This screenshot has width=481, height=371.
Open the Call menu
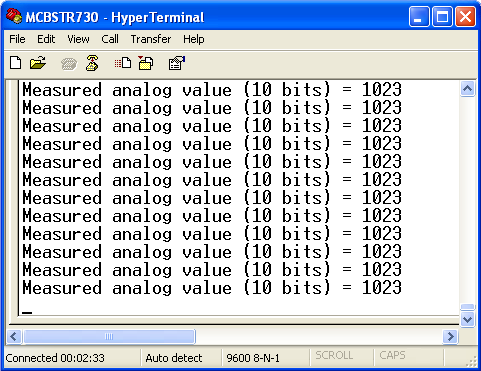(x=110, y=39)
